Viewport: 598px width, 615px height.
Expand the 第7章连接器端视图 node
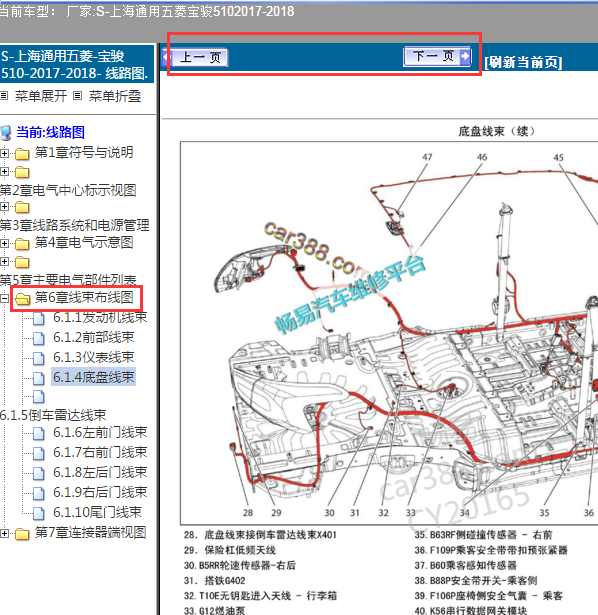pyautogui.click(x=4, y=533)
